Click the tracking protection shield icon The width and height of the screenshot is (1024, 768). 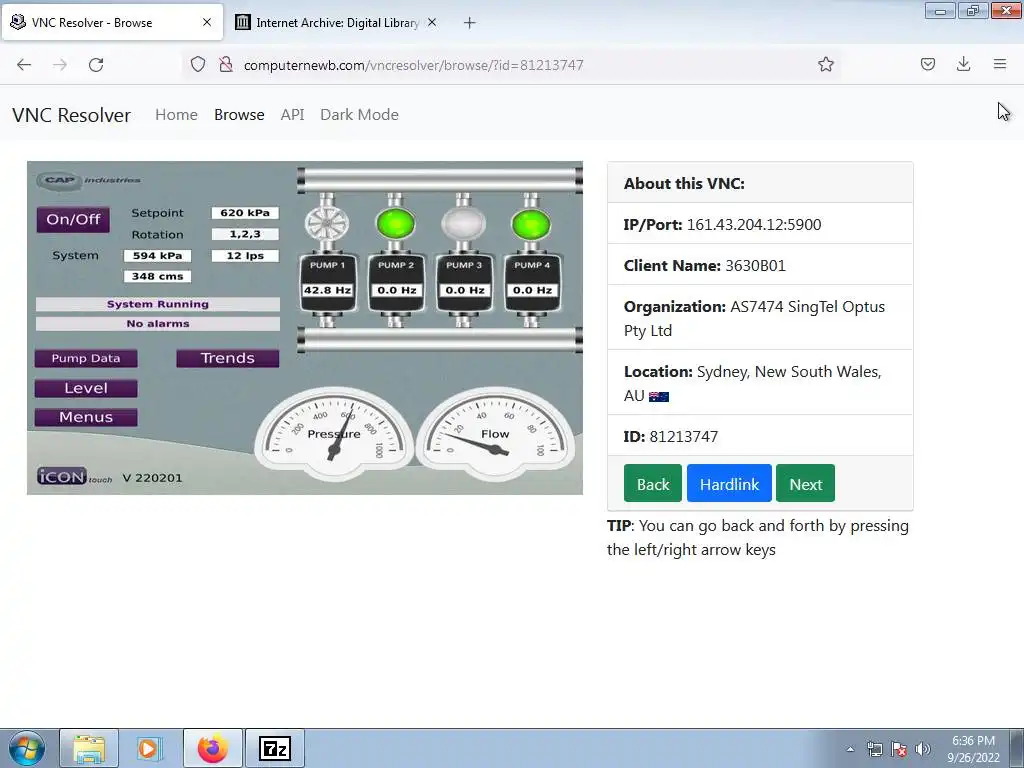click(198, 64)
